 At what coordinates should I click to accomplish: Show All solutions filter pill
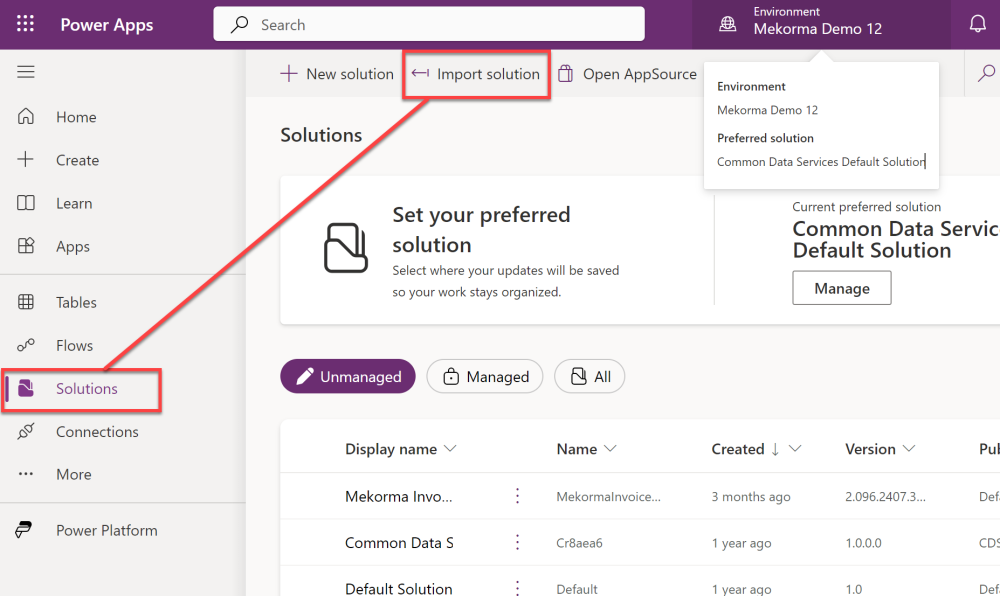(x=590, y=377)
